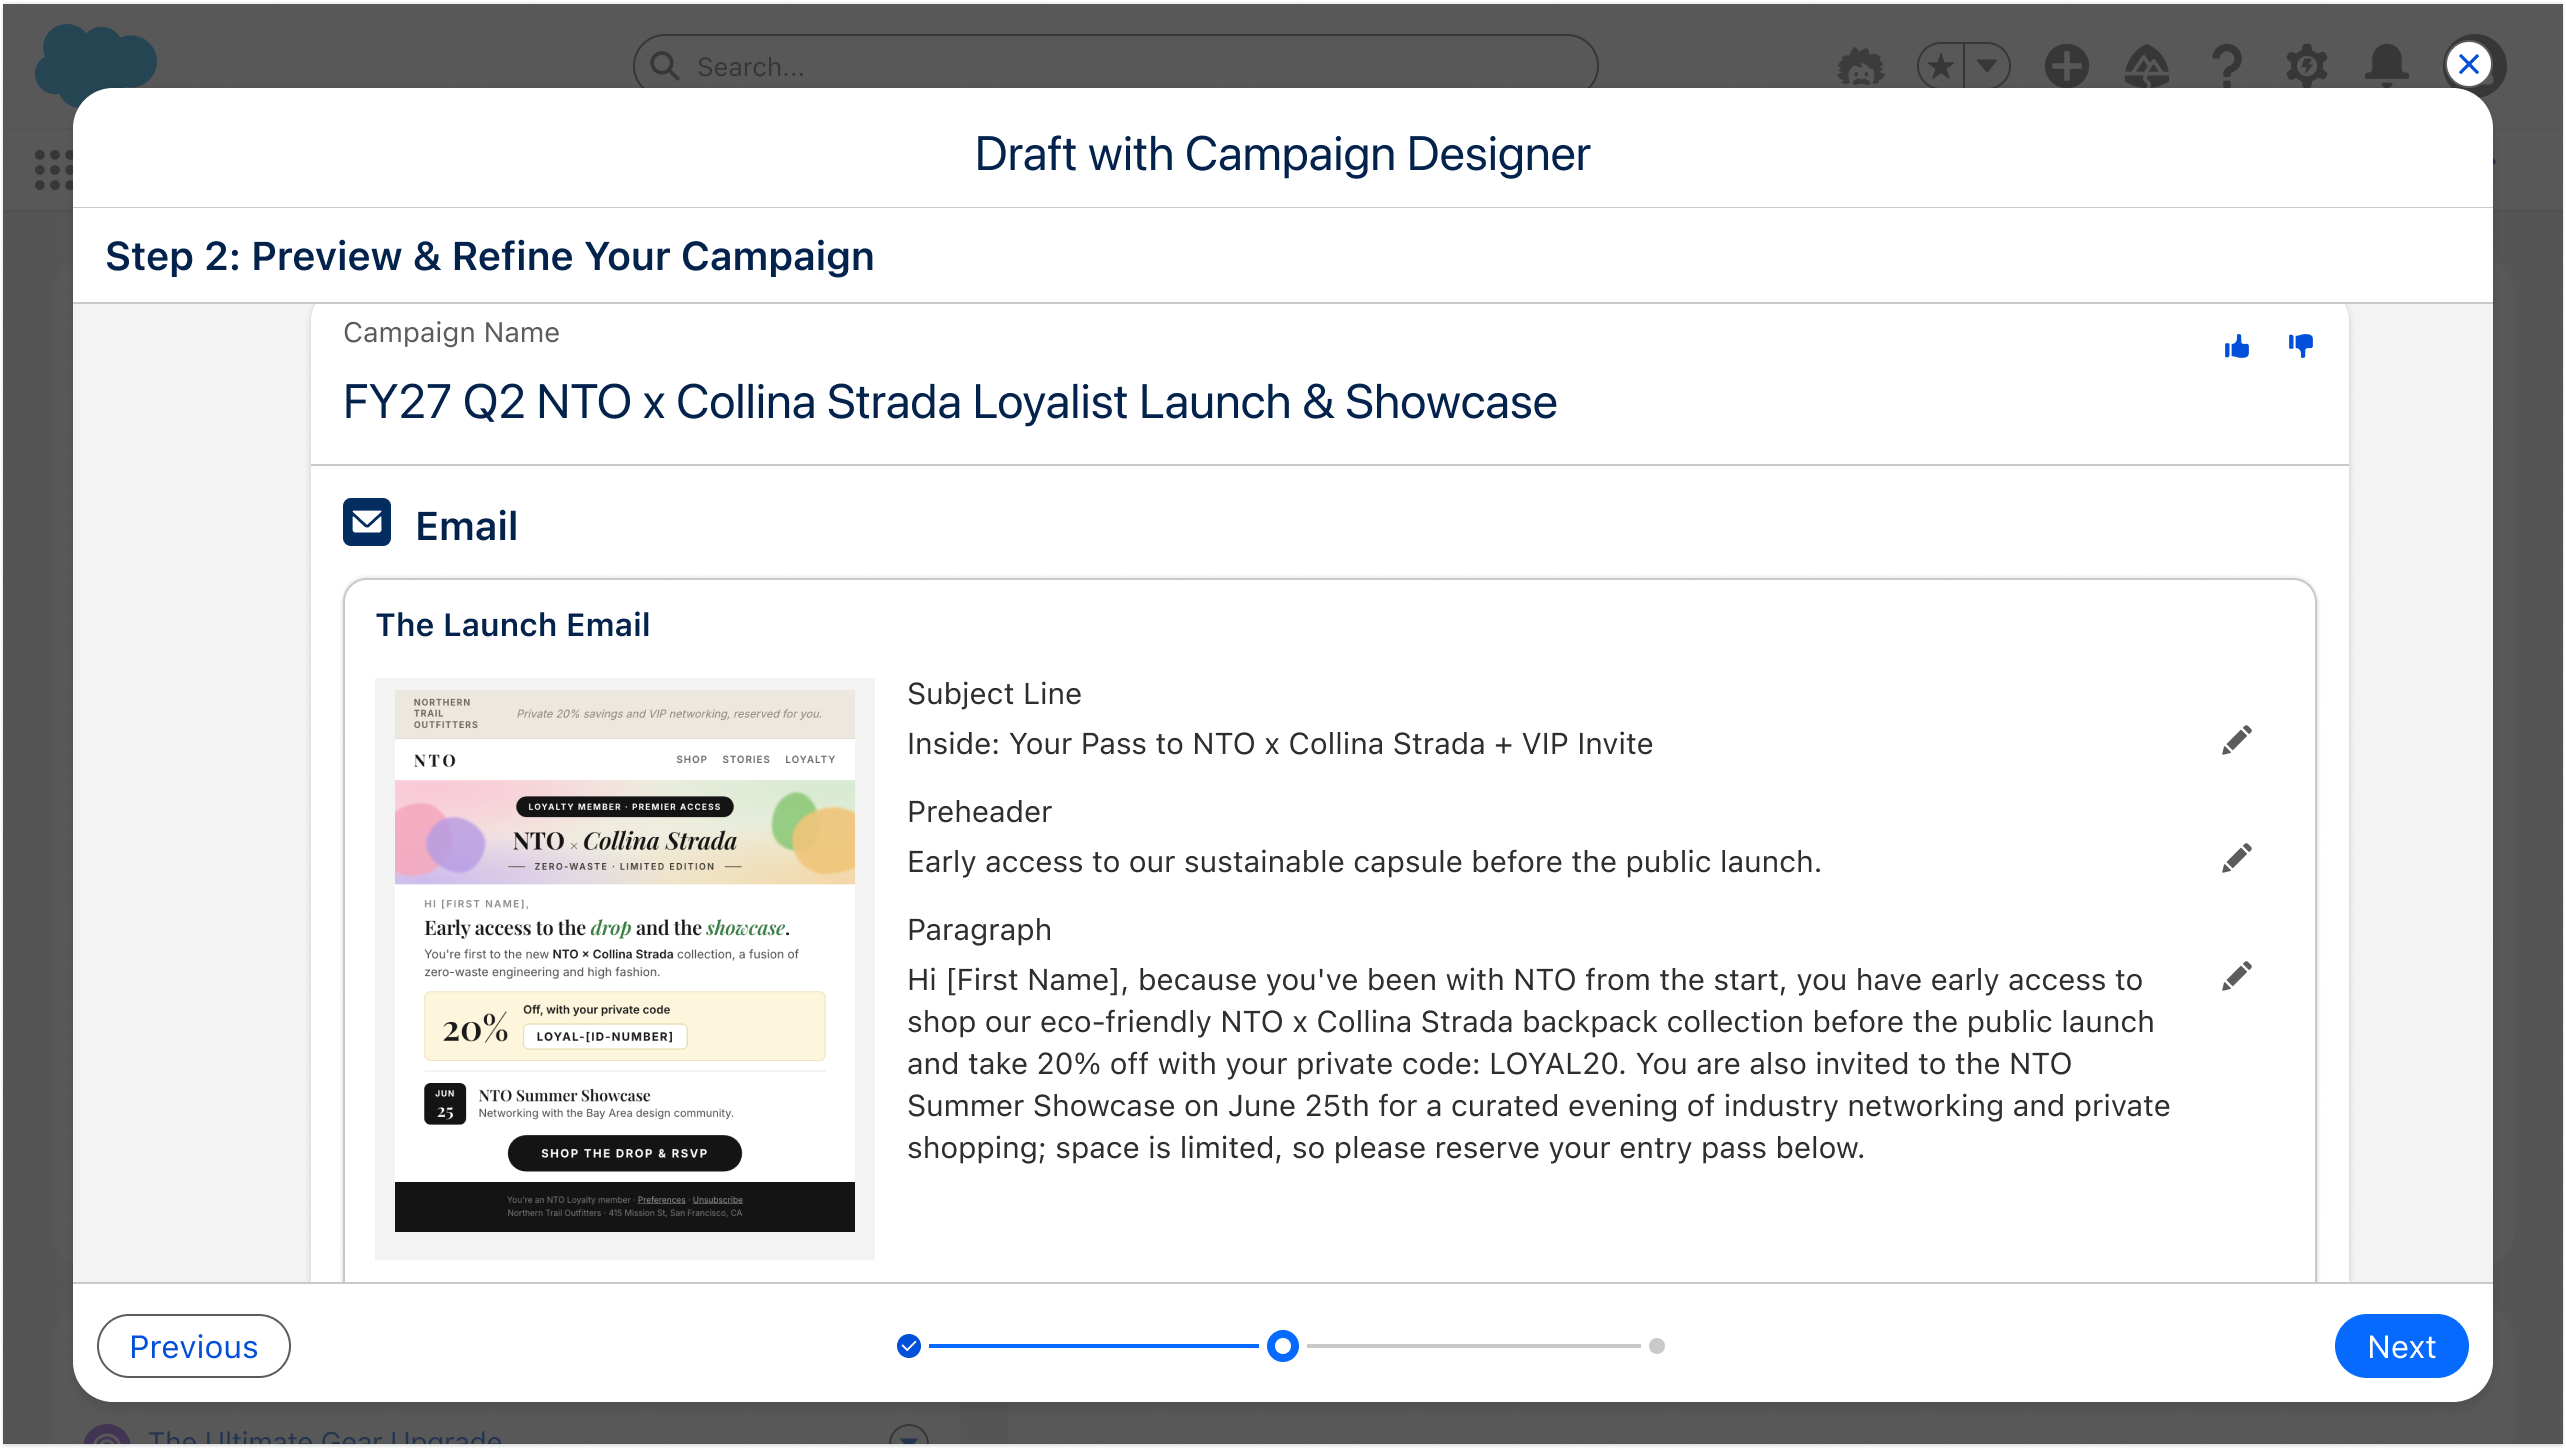Viewport: 2566px width, 1450px height.
Task: Click LOYALTY in the email preview nav
Action: coord(810,760)
